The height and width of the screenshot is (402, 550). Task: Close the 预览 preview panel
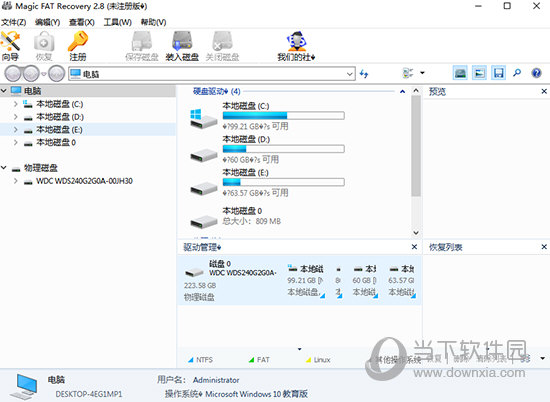[544, 91]
